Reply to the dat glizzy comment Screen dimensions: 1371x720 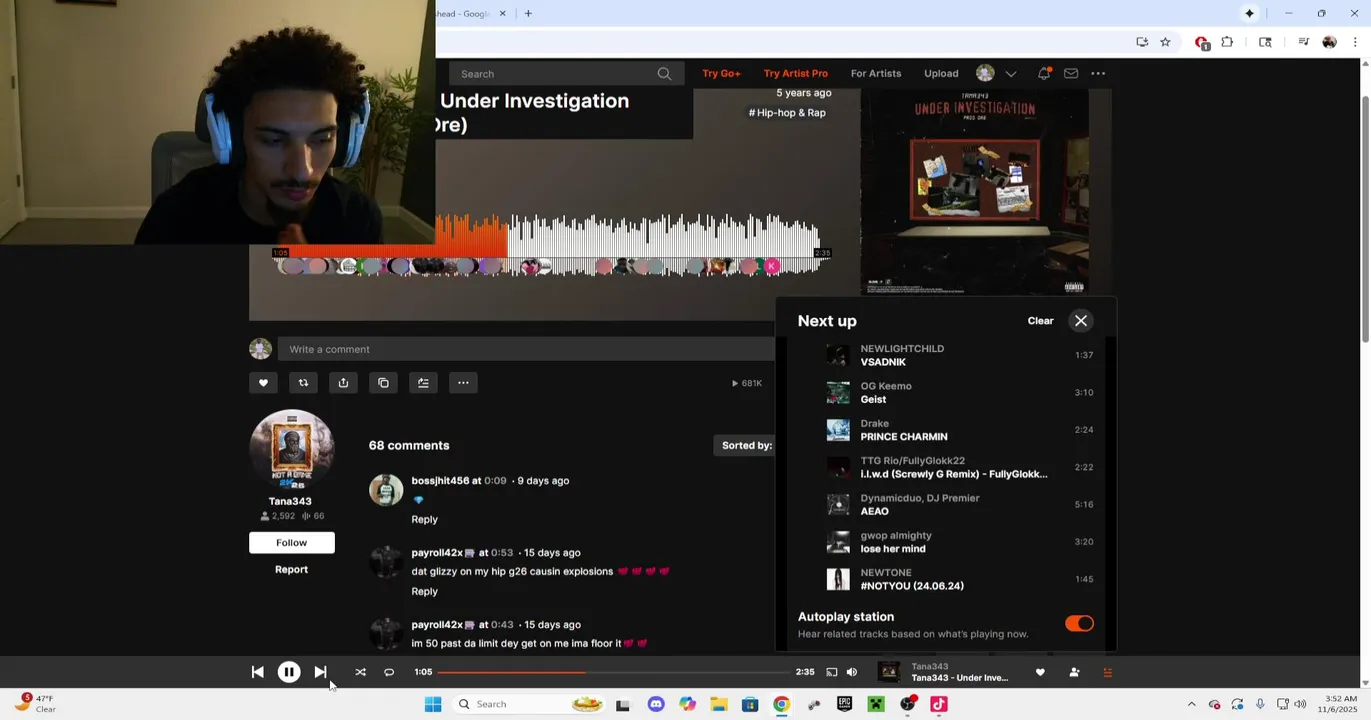424,591
